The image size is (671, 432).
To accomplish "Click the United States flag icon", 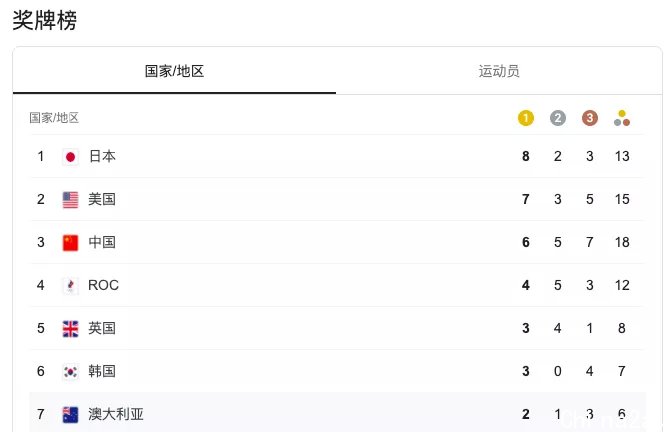I will (71, 200).
